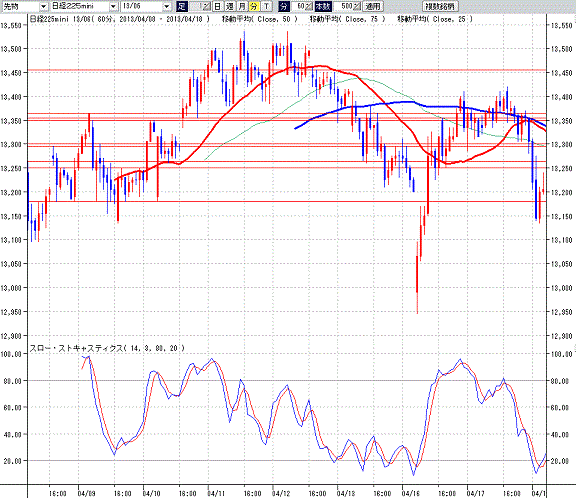Viewport: 576px width, 498px height.
Task: Select the 月 monthly timeframe button
Action: pyautogui.click(x=242, y=6)
